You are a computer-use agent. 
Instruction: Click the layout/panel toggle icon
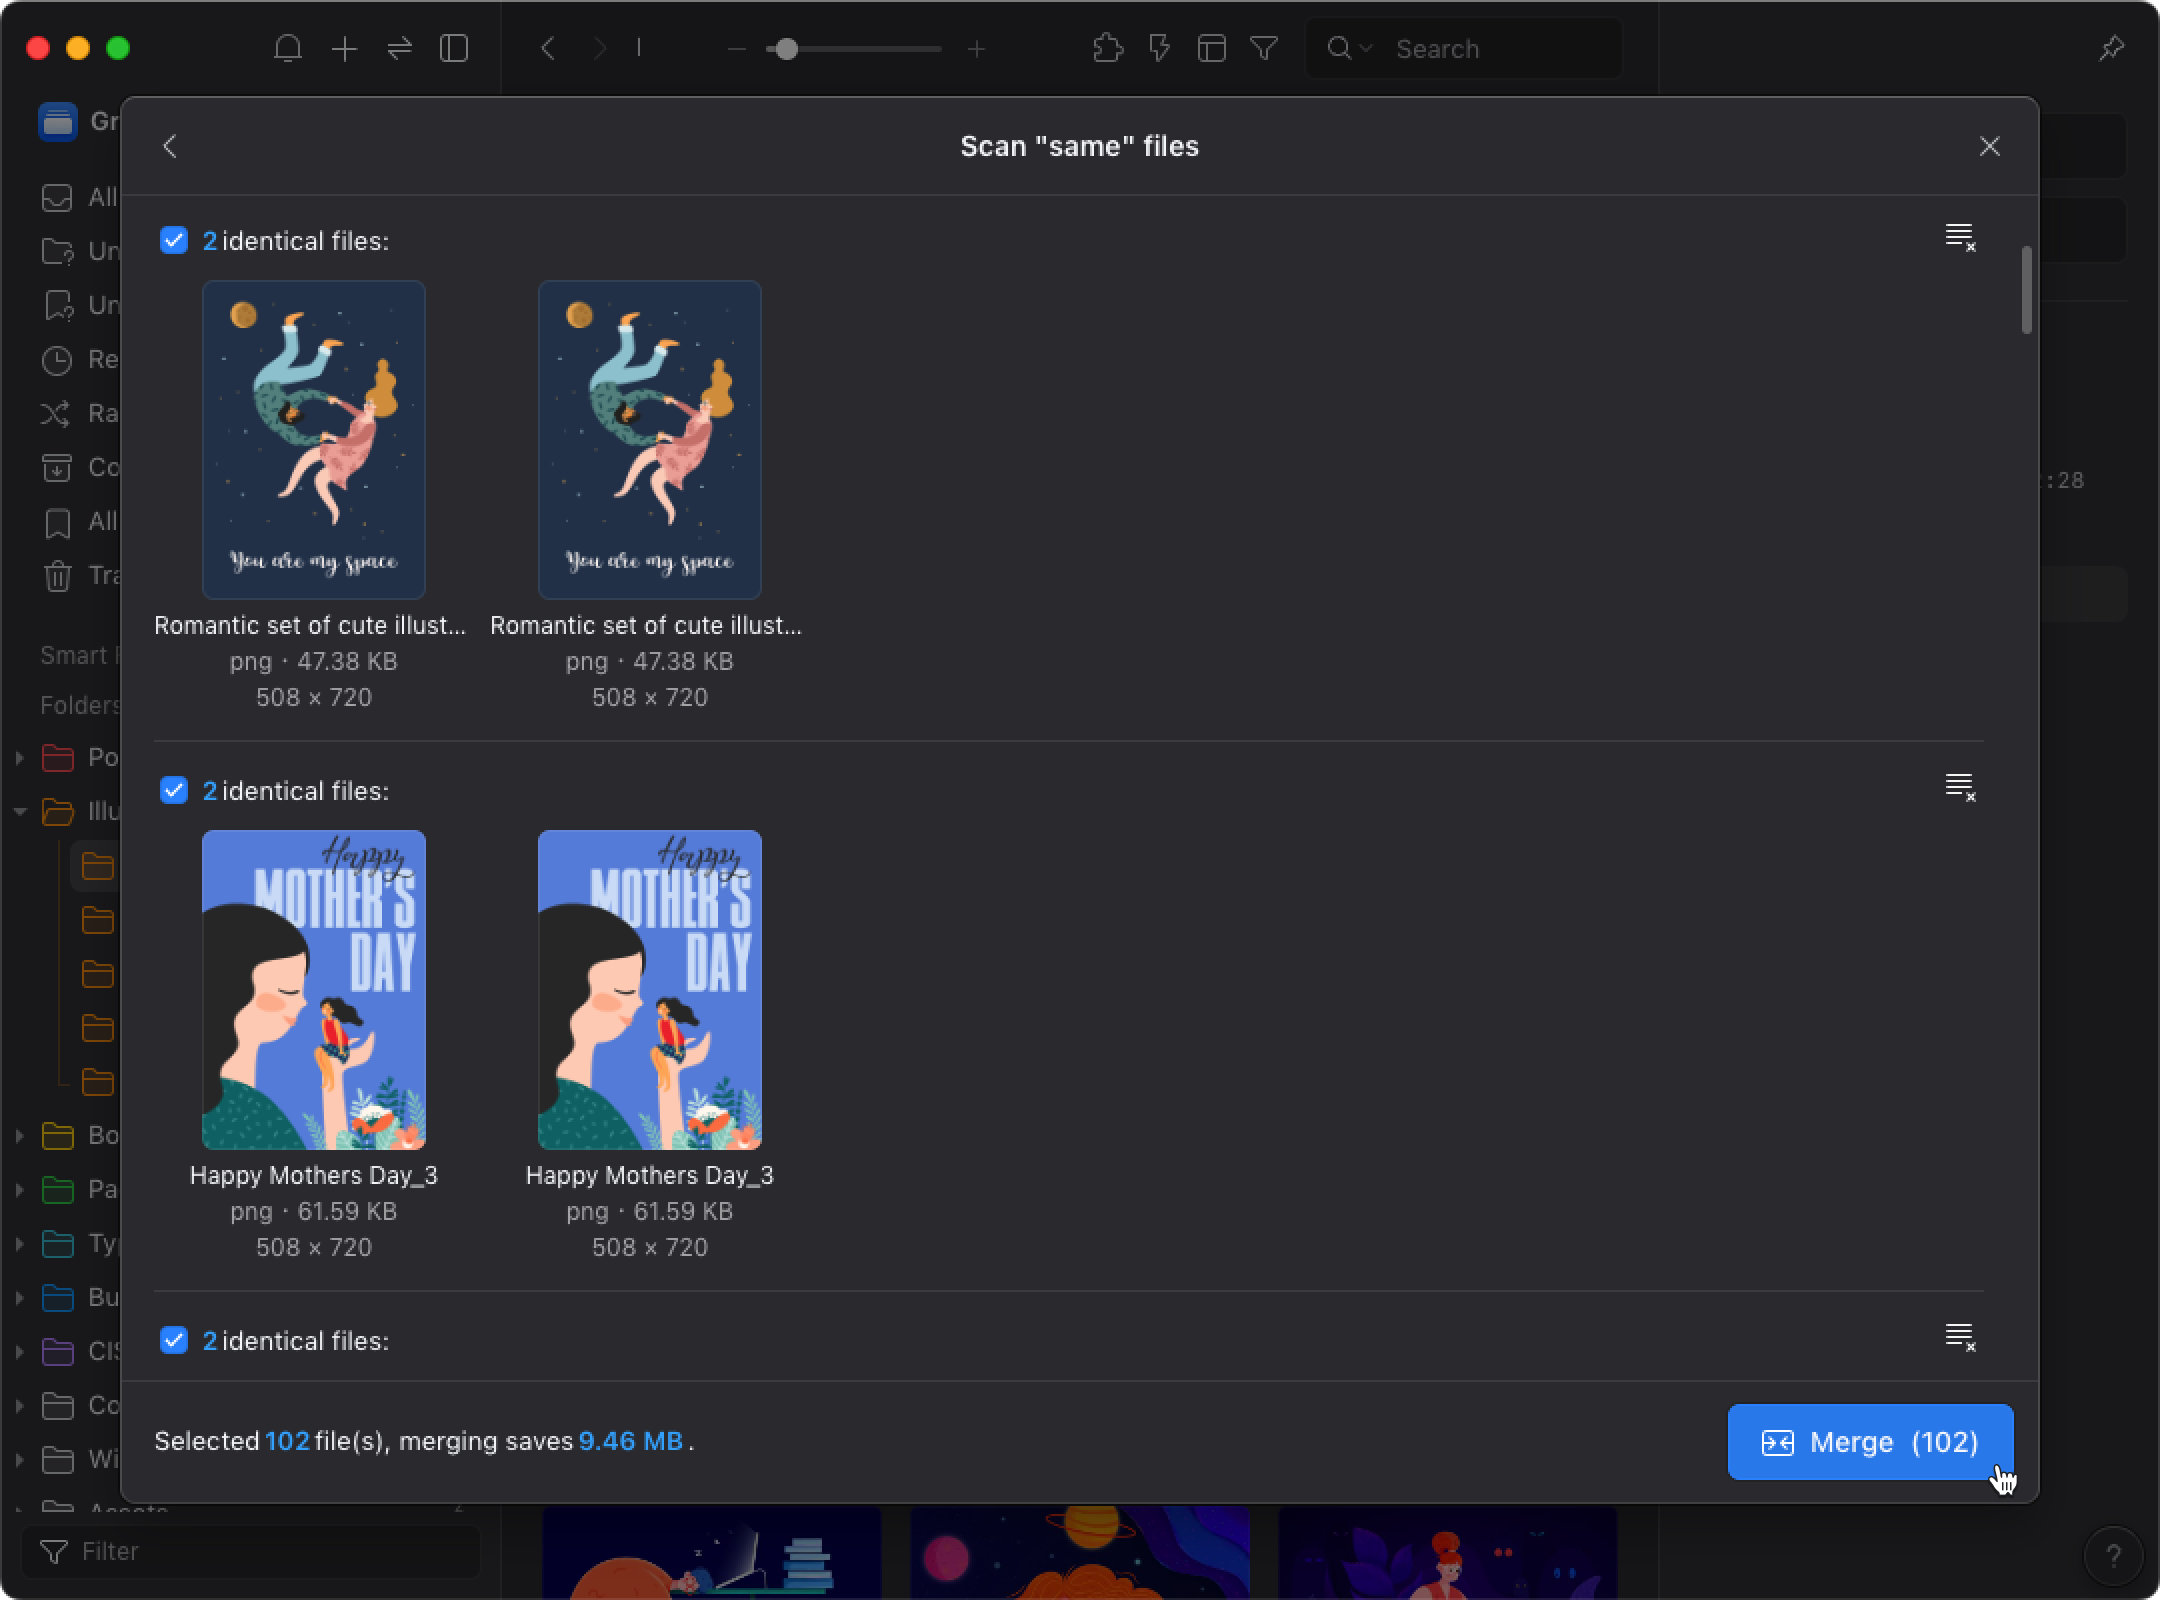coord(454,49)
